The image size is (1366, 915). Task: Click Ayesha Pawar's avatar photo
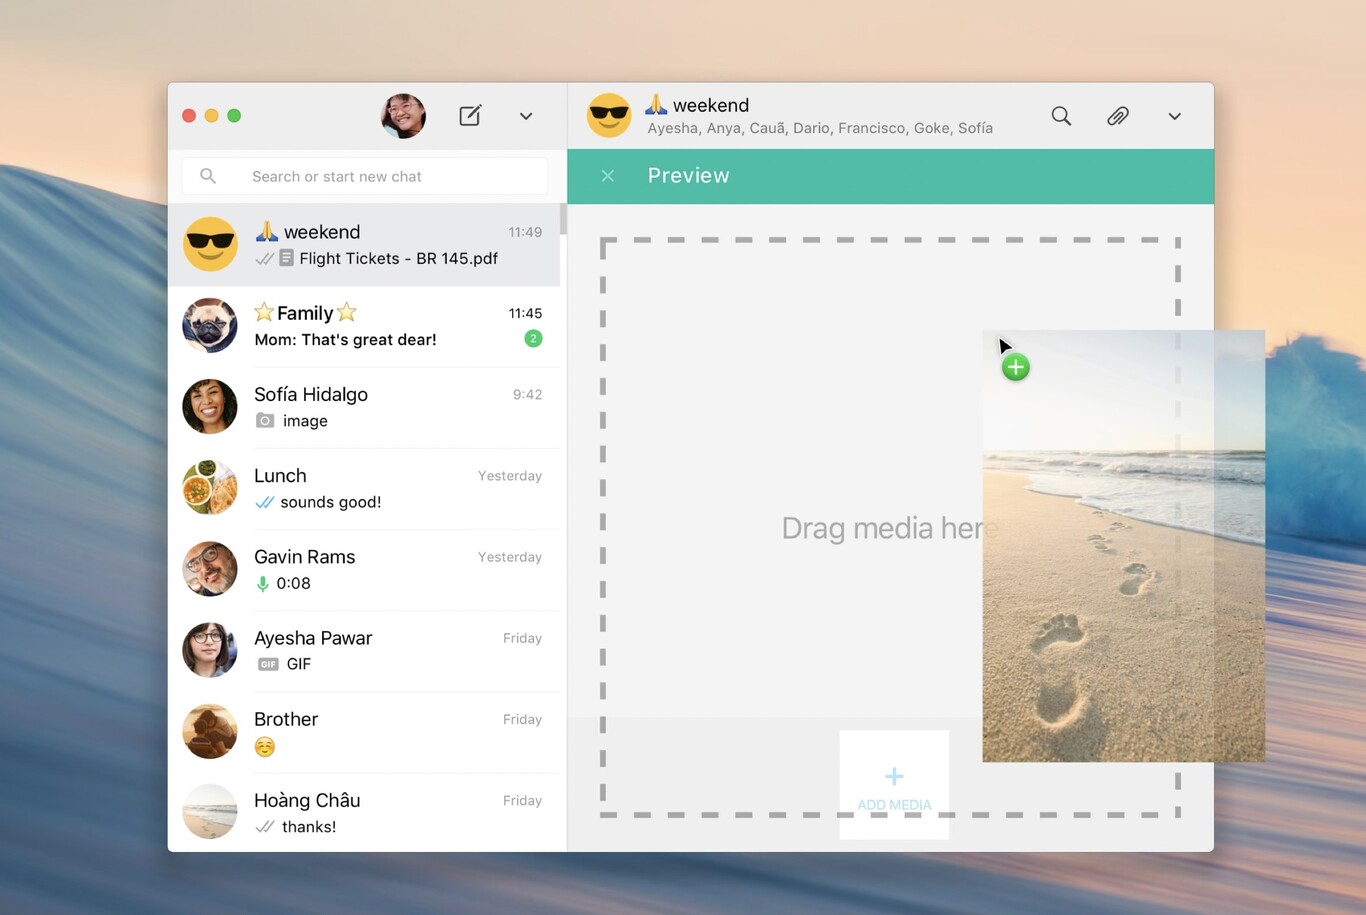(210, 649)
